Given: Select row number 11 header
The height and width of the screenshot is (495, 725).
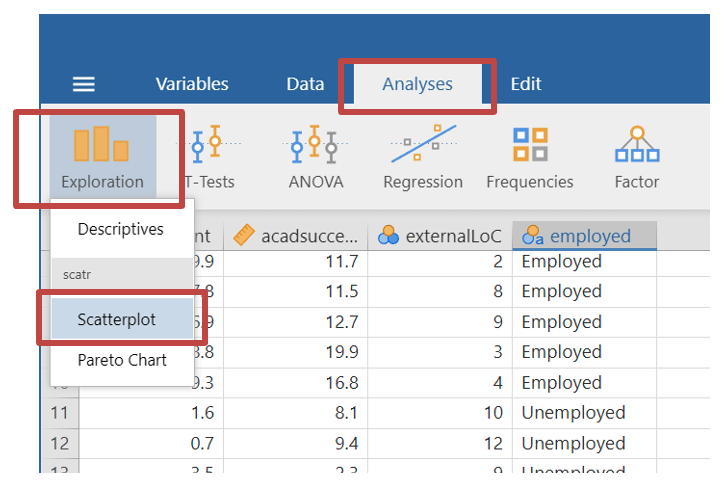Looking at the screenshot, I should pos(60,413).
